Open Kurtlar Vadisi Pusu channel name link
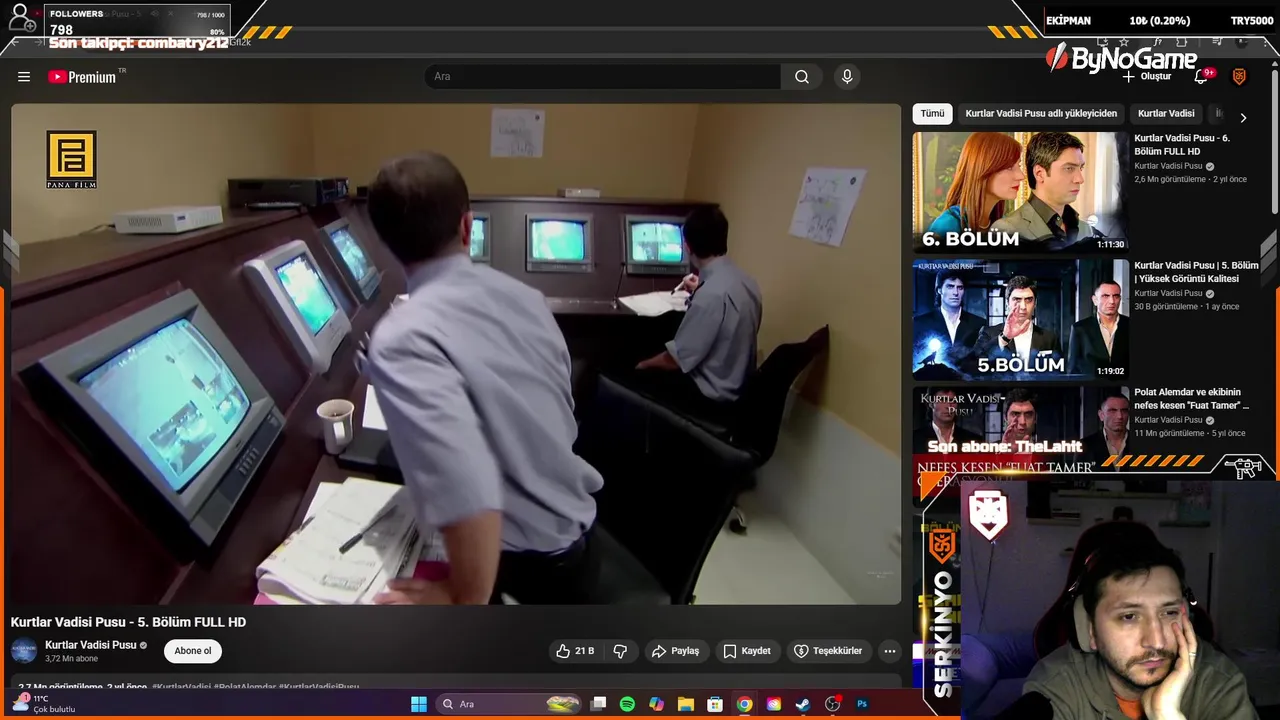 click(x=90, y=645)
